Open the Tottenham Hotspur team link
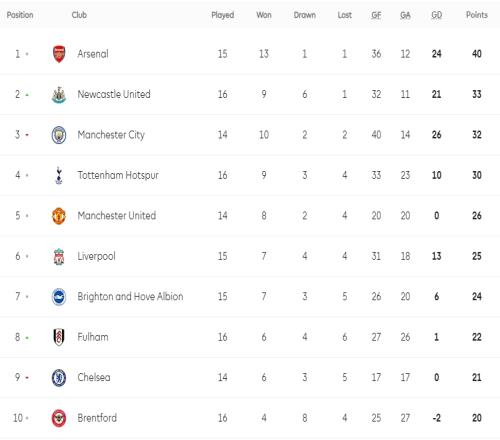Screen dimensions: 500x440 [x=118, y=175]
